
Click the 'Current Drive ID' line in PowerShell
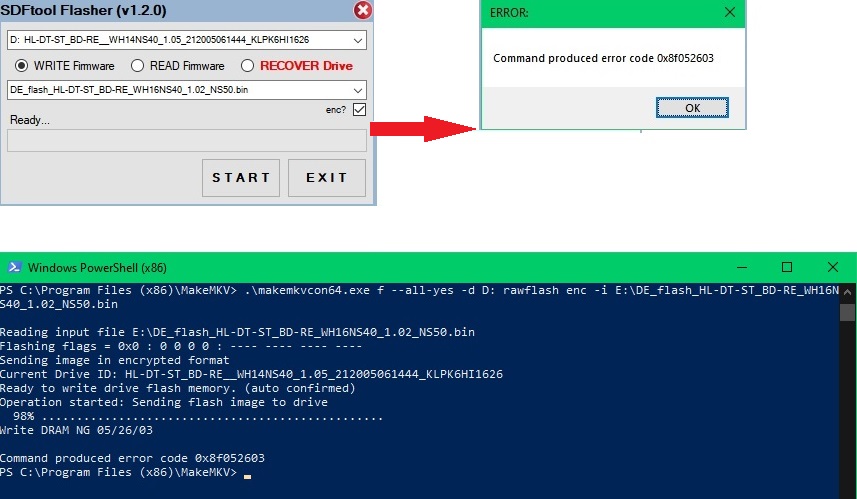coord(251,374)
